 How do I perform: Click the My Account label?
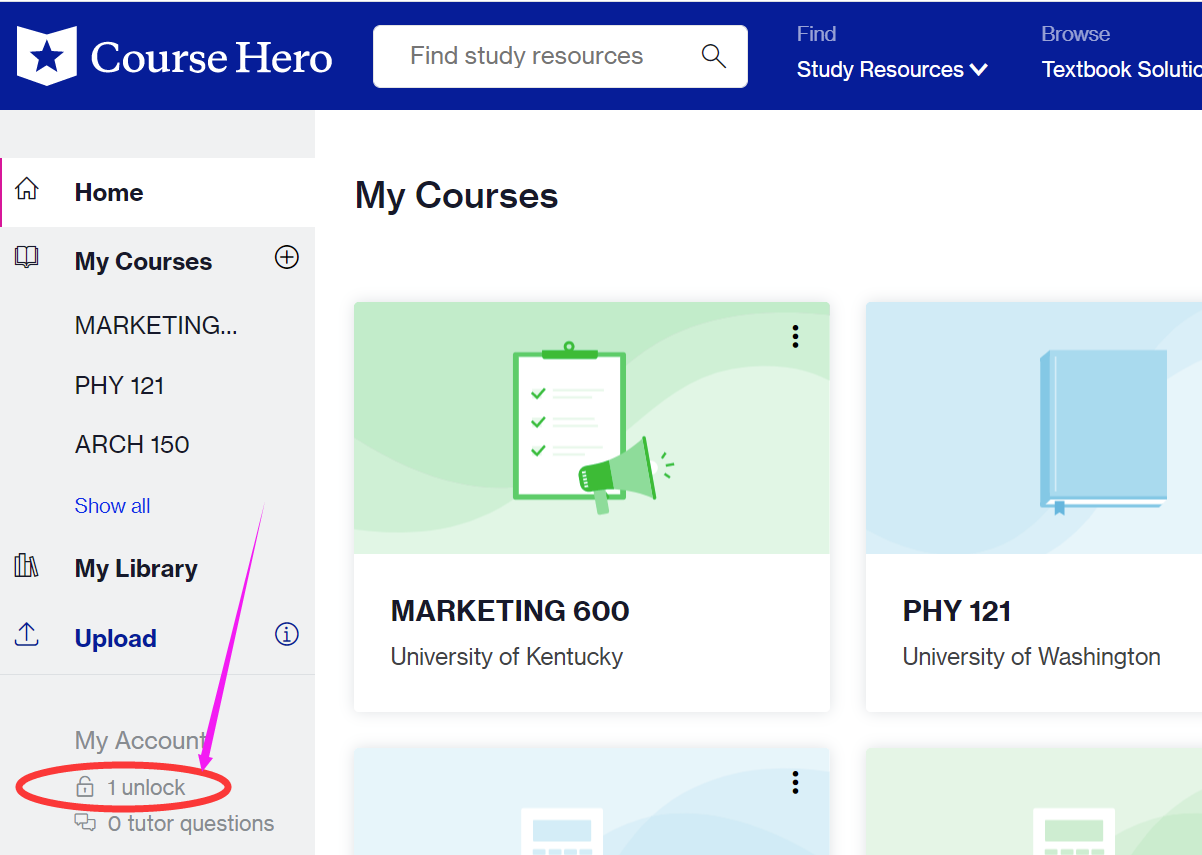(x=141, y=741)
